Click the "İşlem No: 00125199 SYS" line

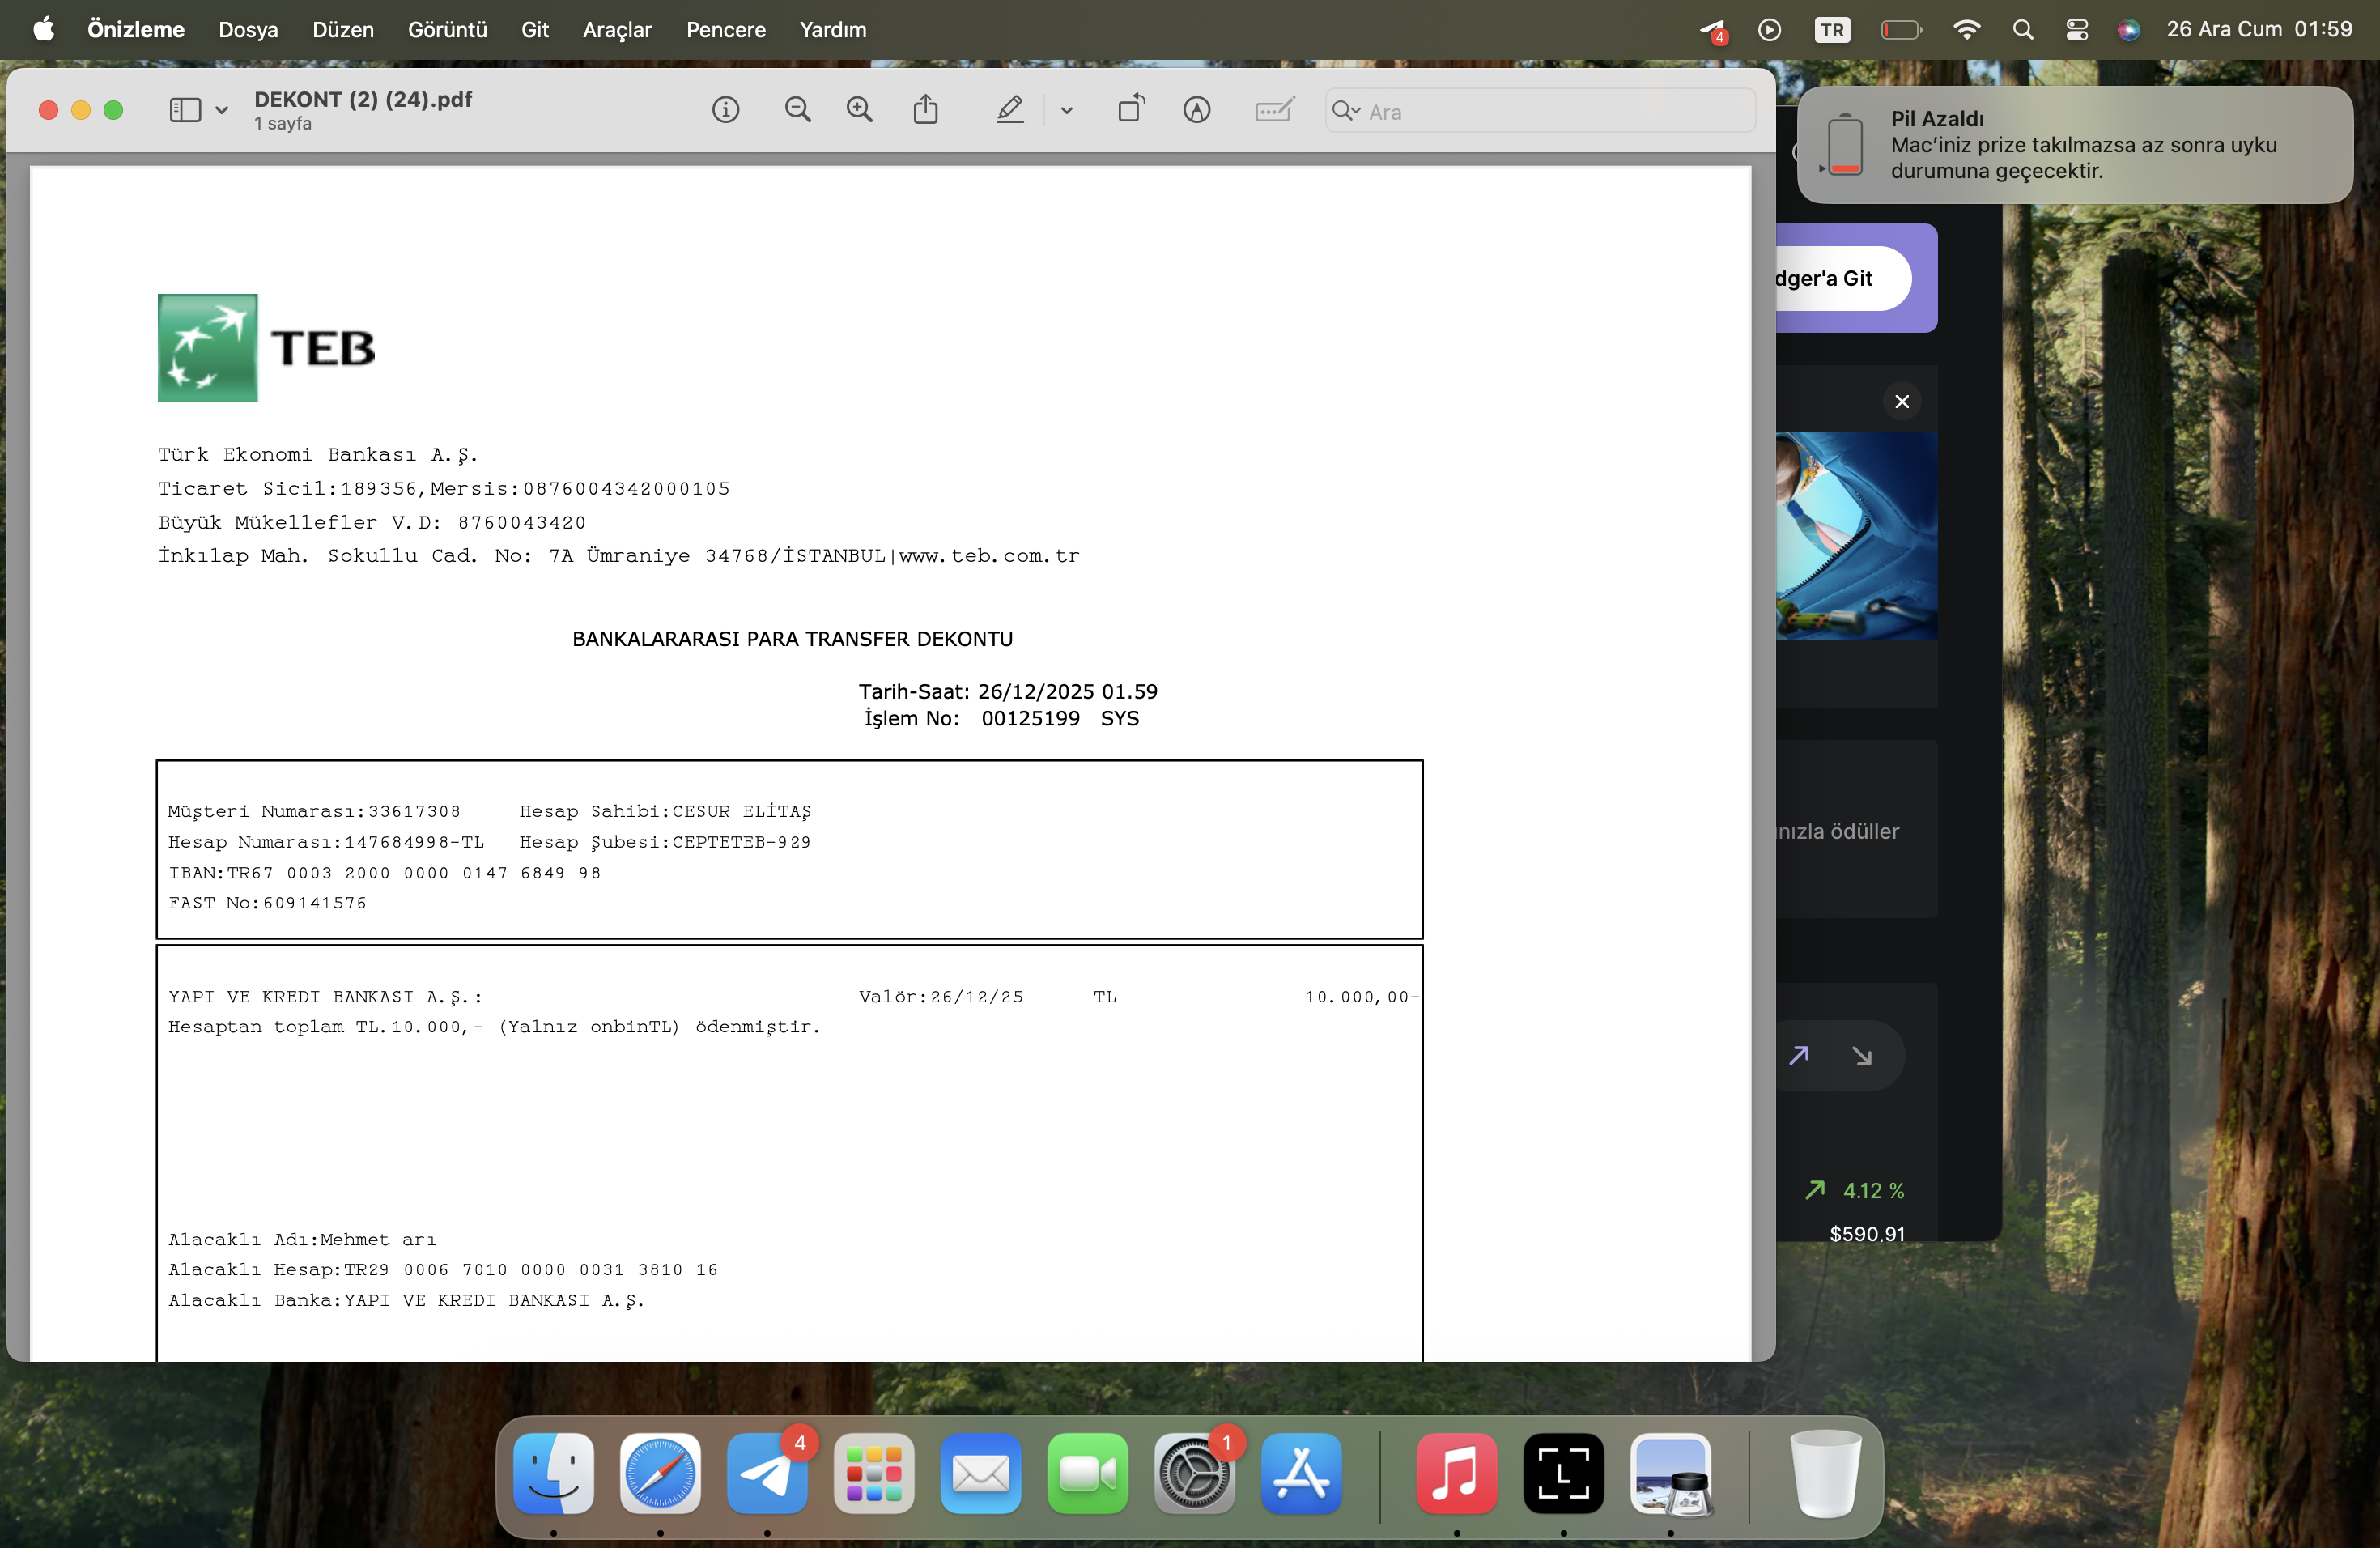tap(1001, 718)
